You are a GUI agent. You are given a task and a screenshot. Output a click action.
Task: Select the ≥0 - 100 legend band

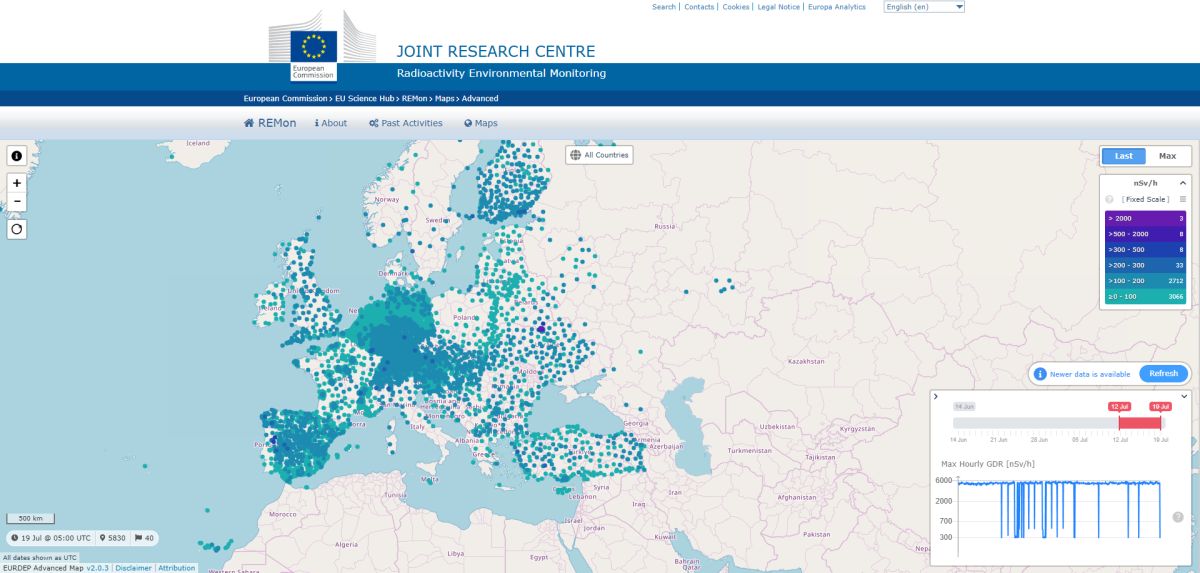point(1145,297)
